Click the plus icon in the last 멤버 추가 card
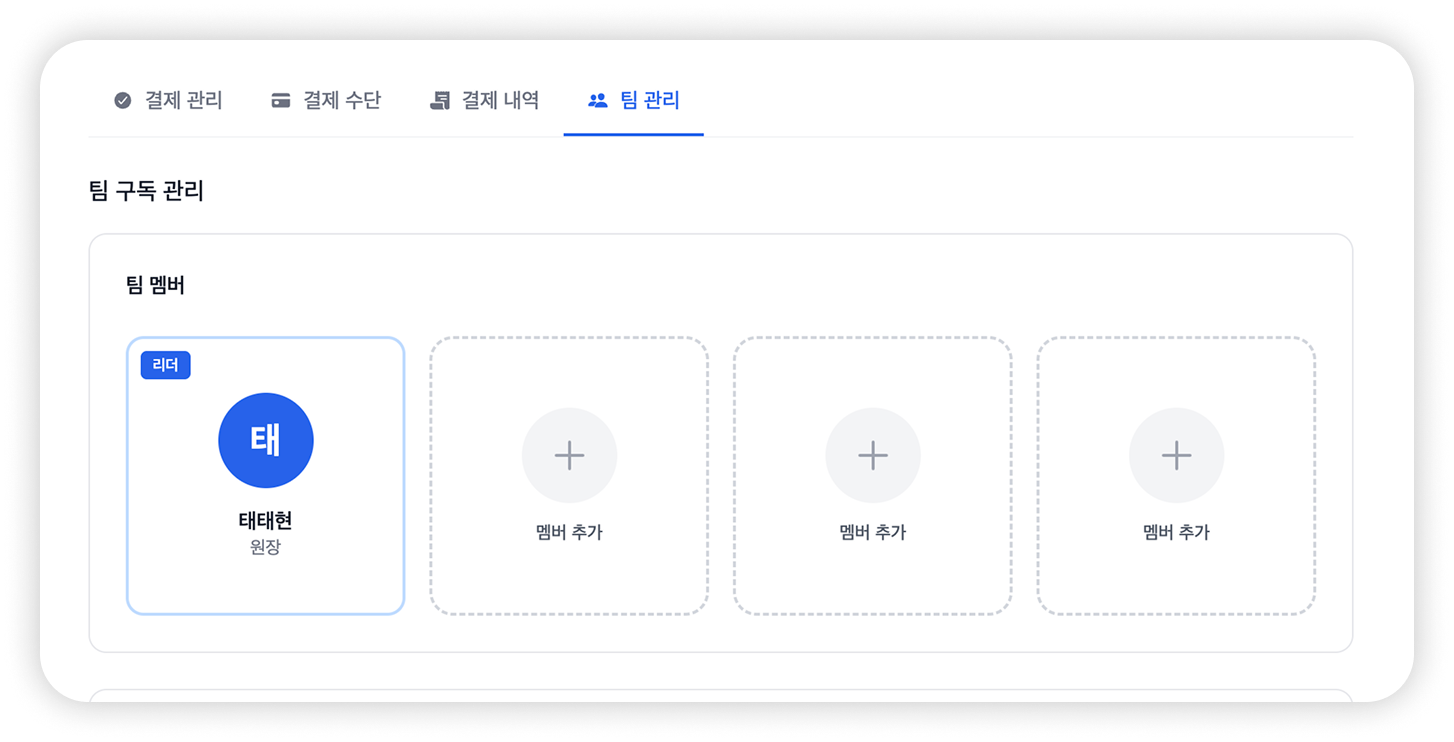The width and height of the screenshot is (1454, 742). tap(1176, 454)
